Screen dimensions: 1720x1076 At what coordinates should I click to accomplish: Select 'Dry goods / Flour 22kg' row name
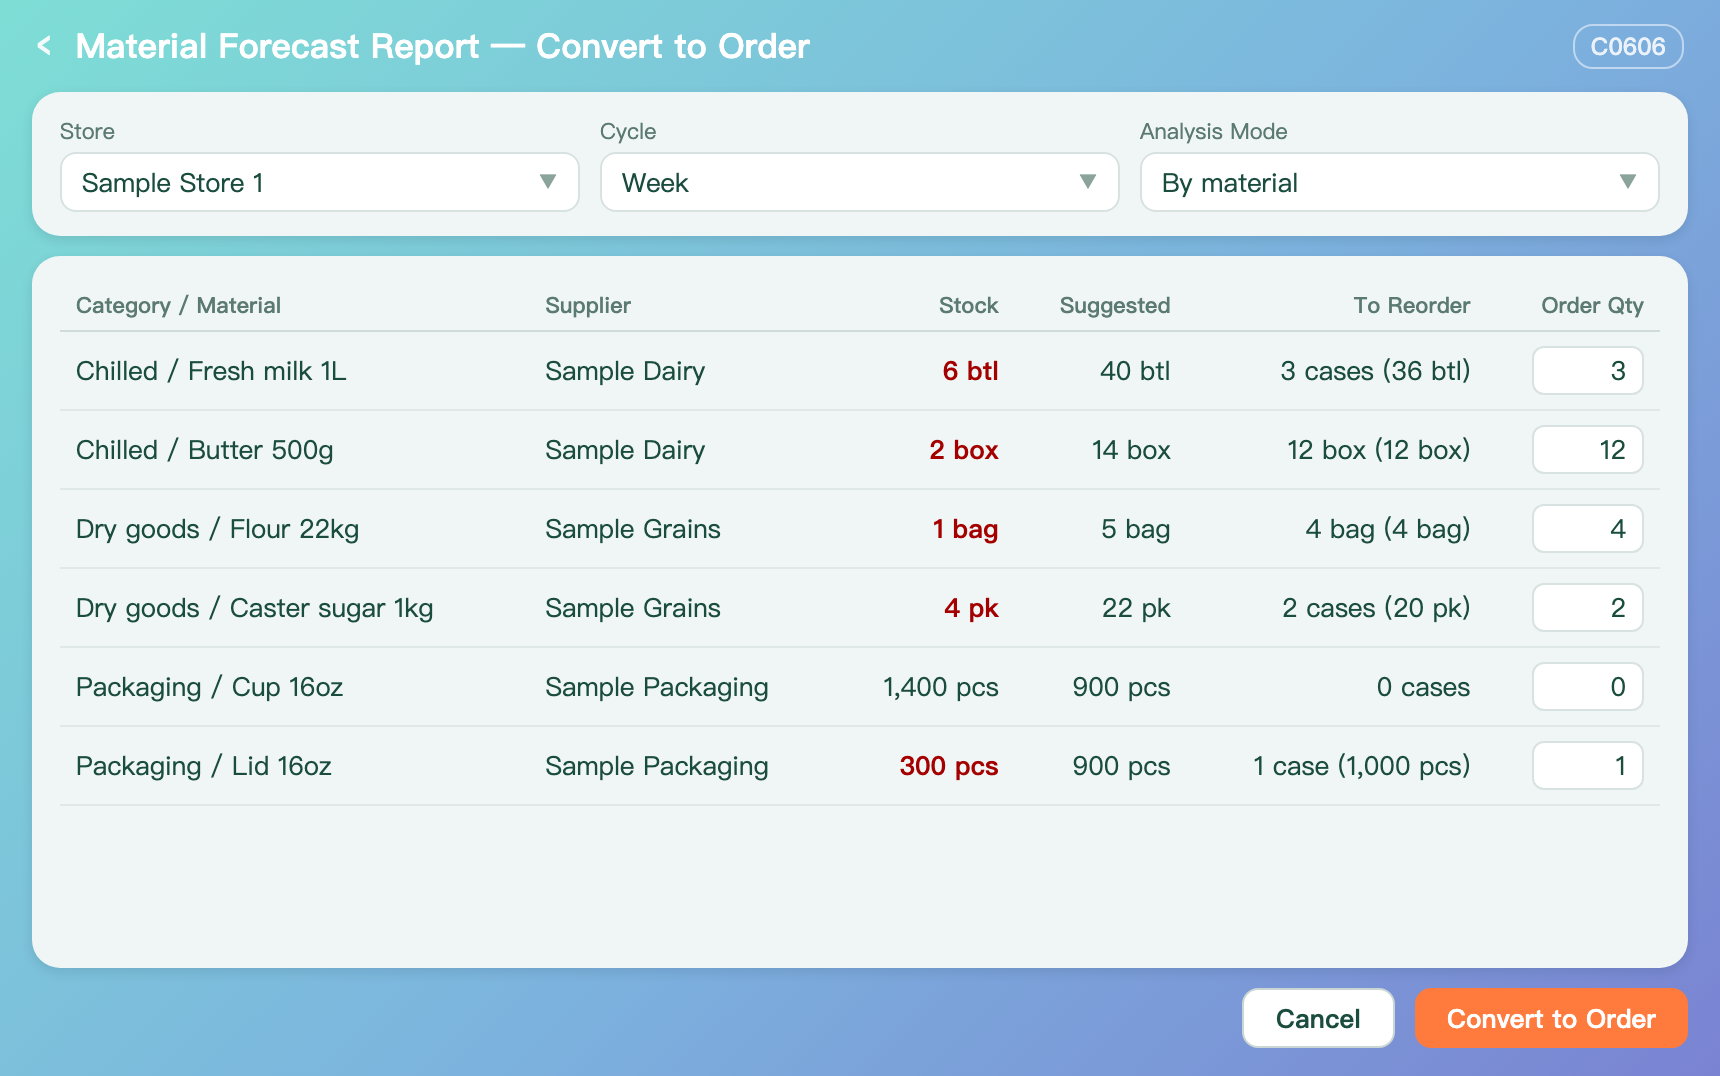pyautogui.click(x=218, y=529)
